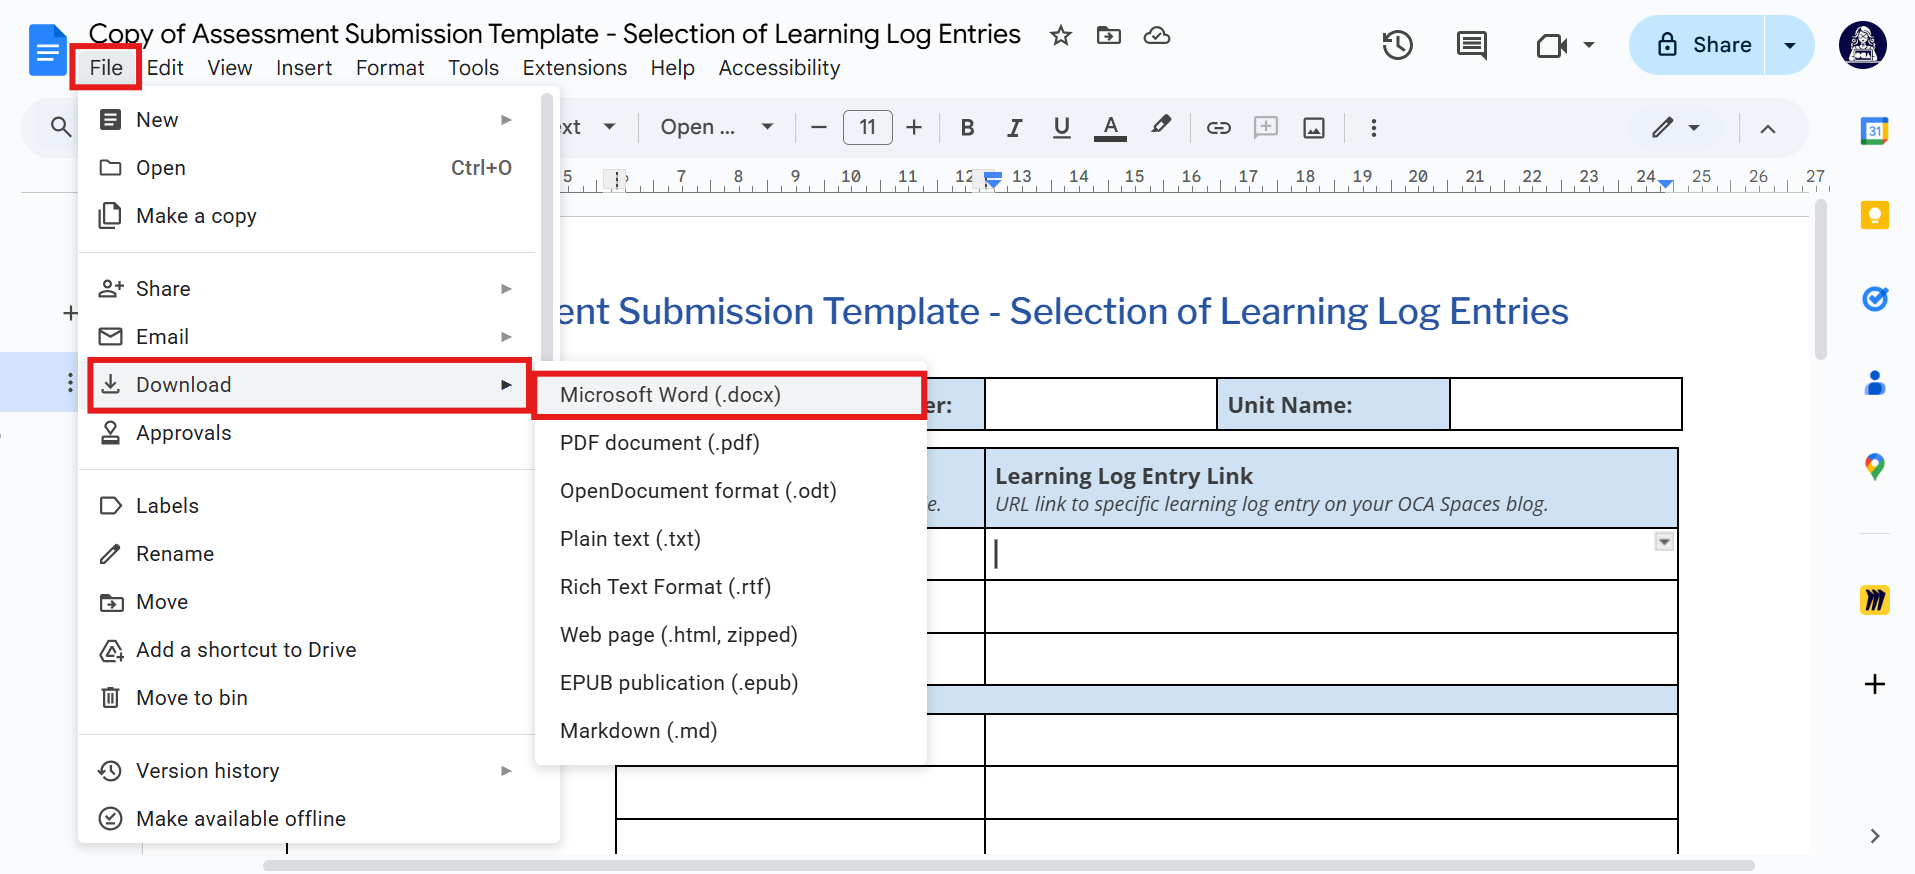Image resolution: width=1915 pixels, height=874 pixels.
Task: Open Miro add-on side panel icon
Action: 1875,600
